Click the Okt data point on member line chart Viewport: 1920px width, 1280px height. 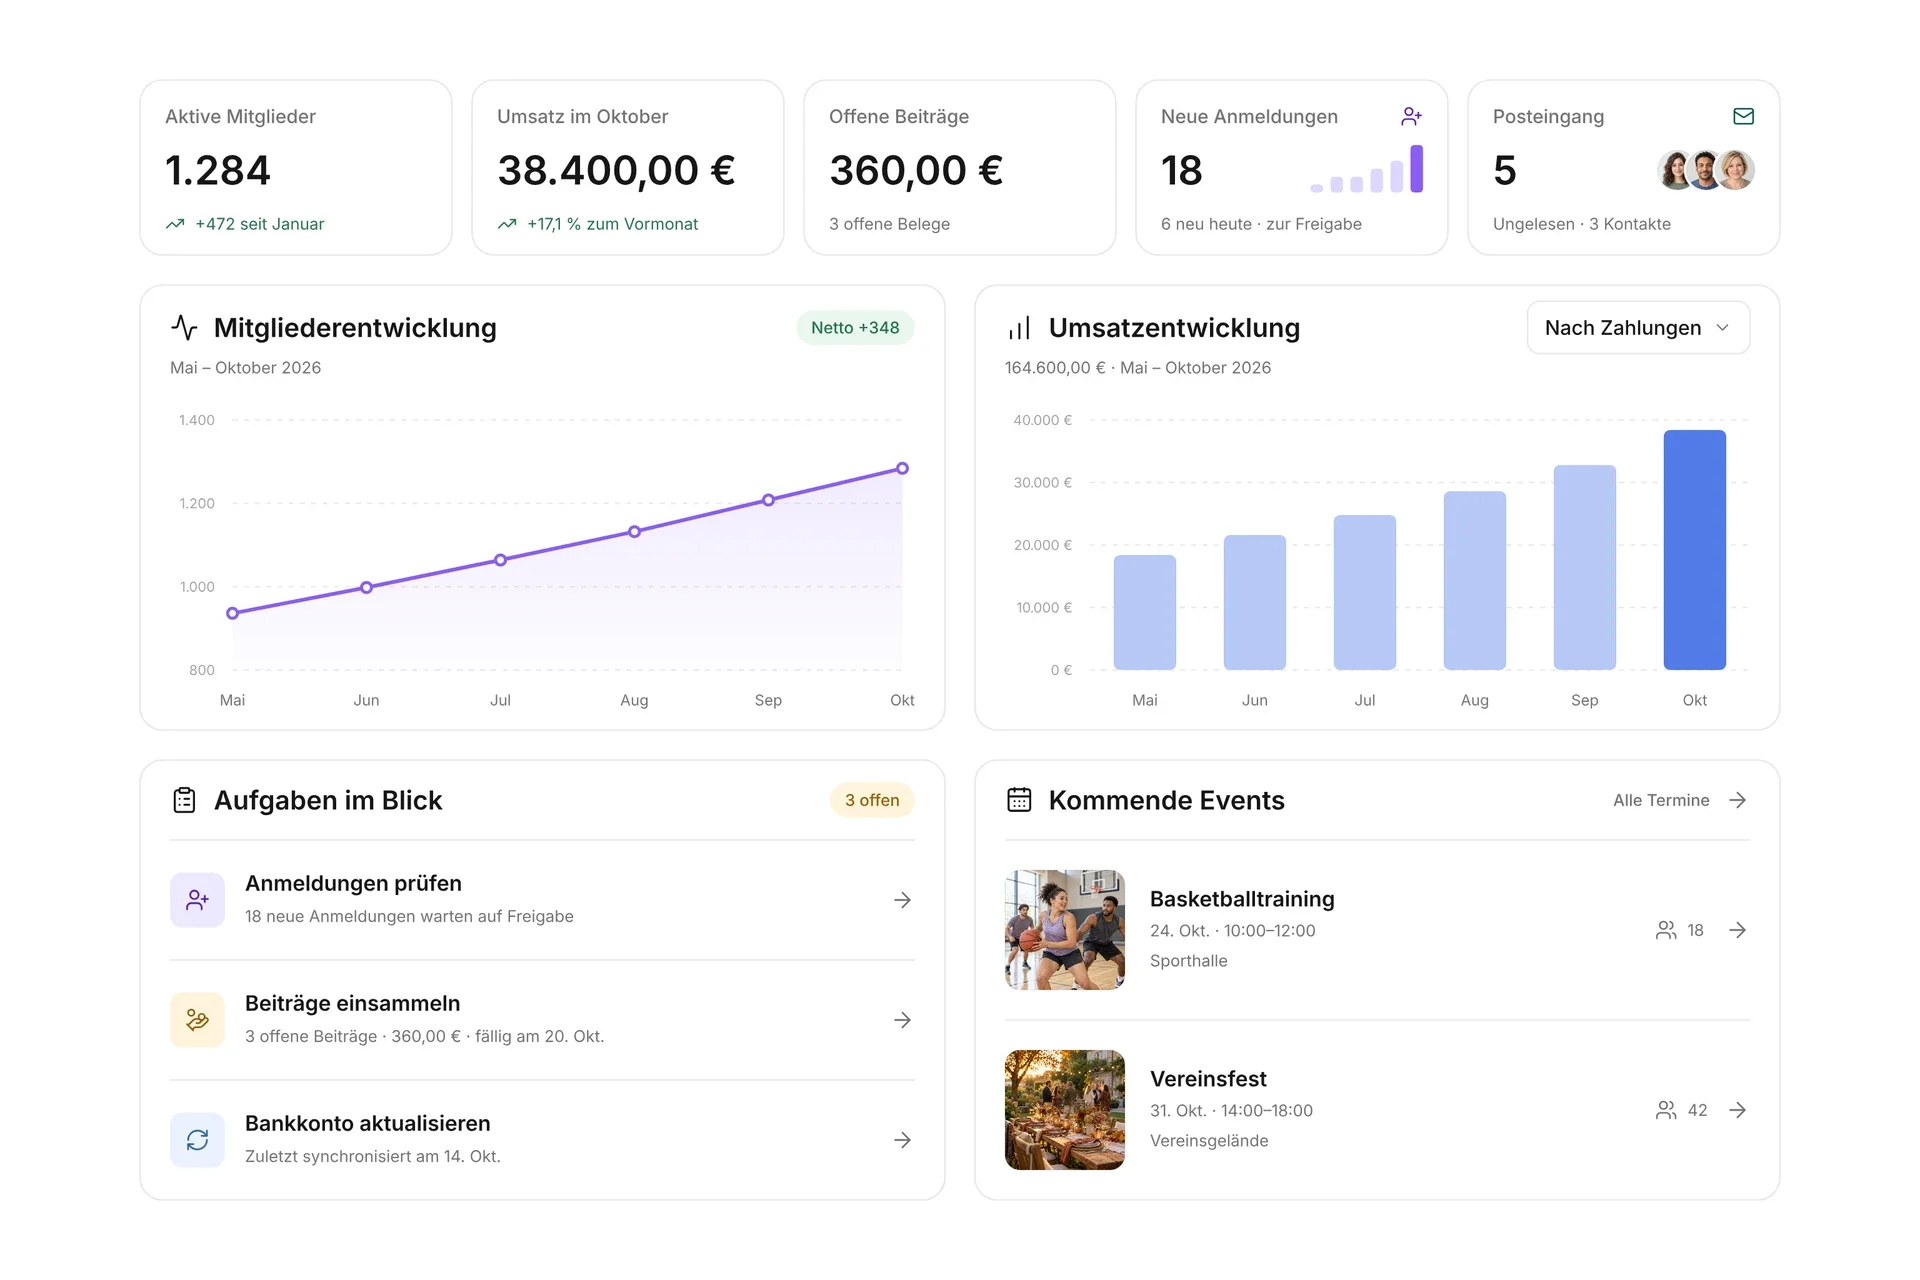902,468
